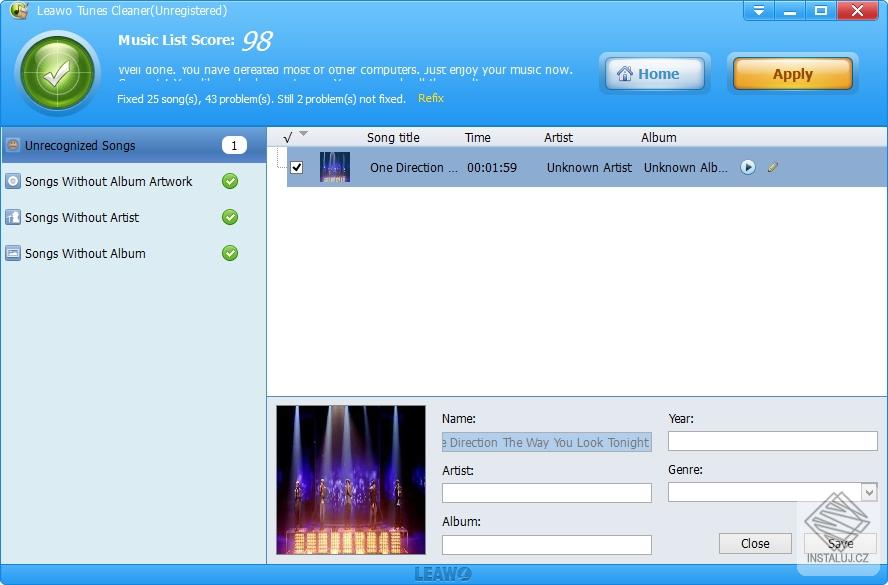Image resolution: width=888 pixels, height=585 pixels.
Task: Click the Refix link
Action: click(430, 99)
